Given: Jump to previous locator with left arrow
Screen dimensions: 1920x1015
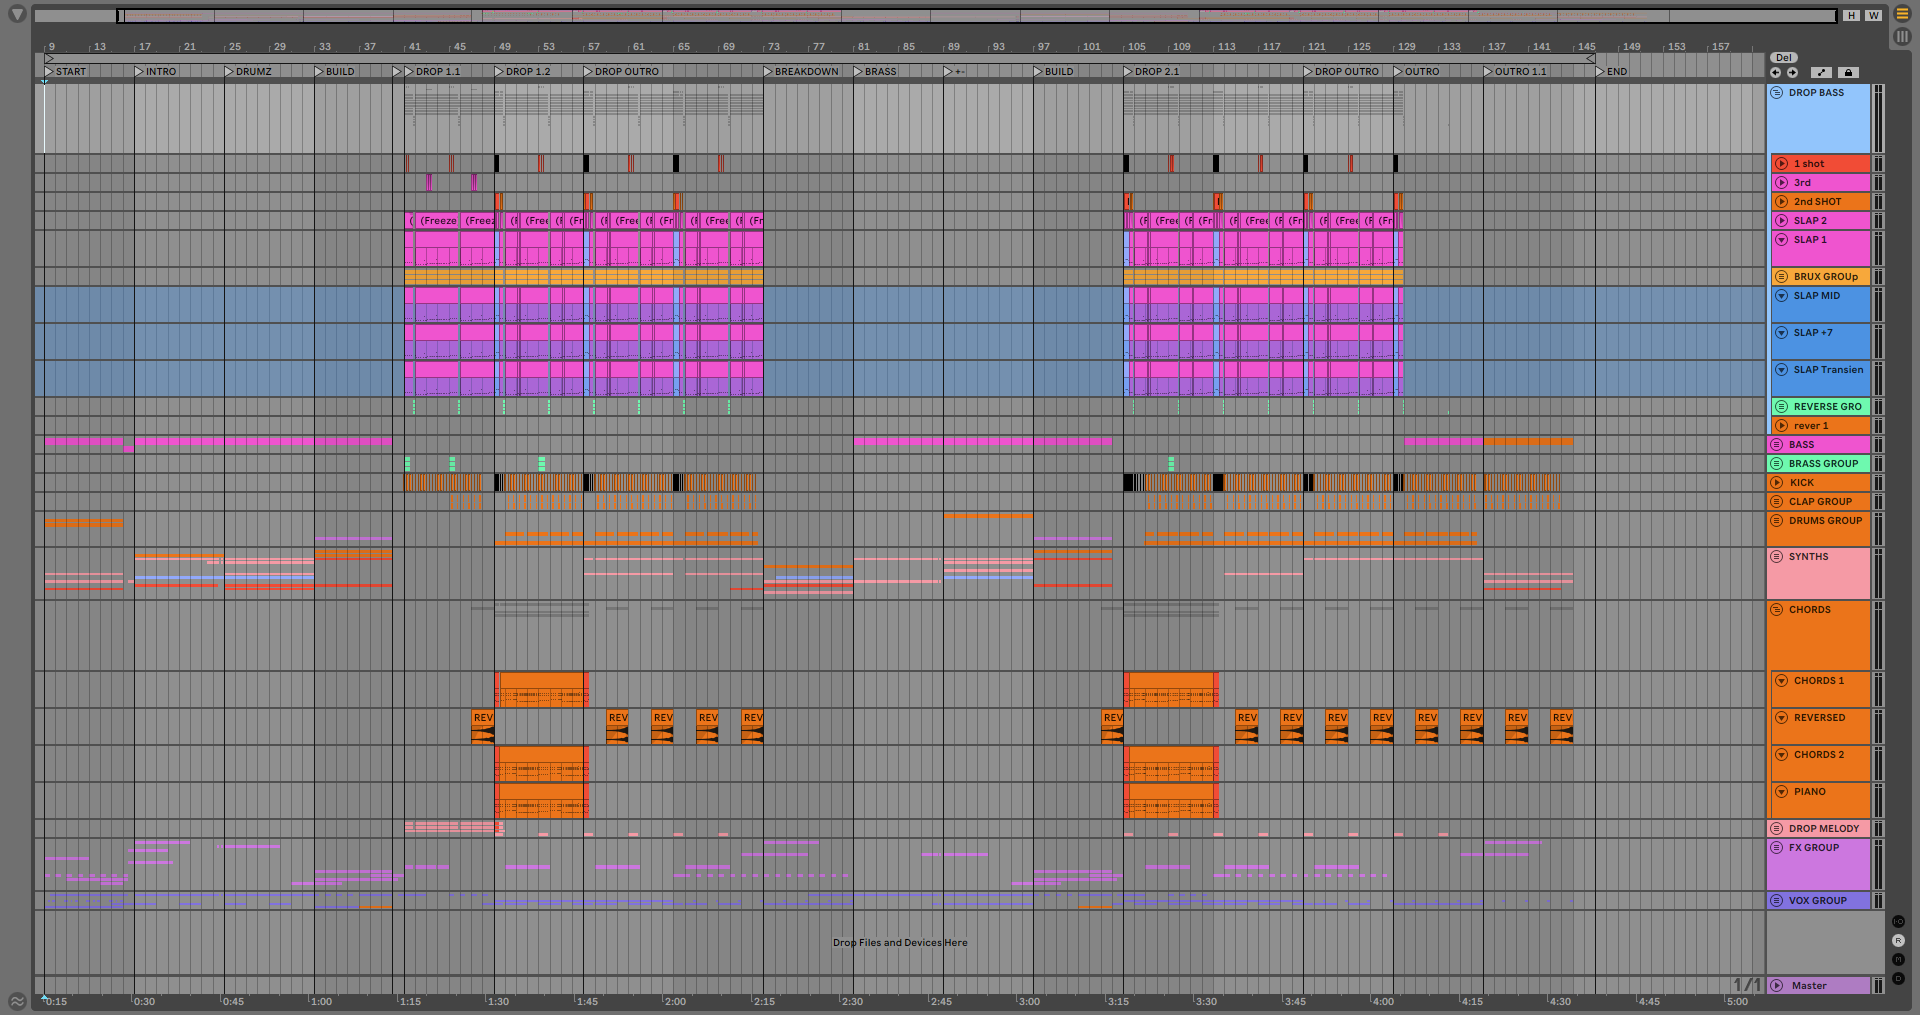Looking at the screenshot, I should 1775,72.
